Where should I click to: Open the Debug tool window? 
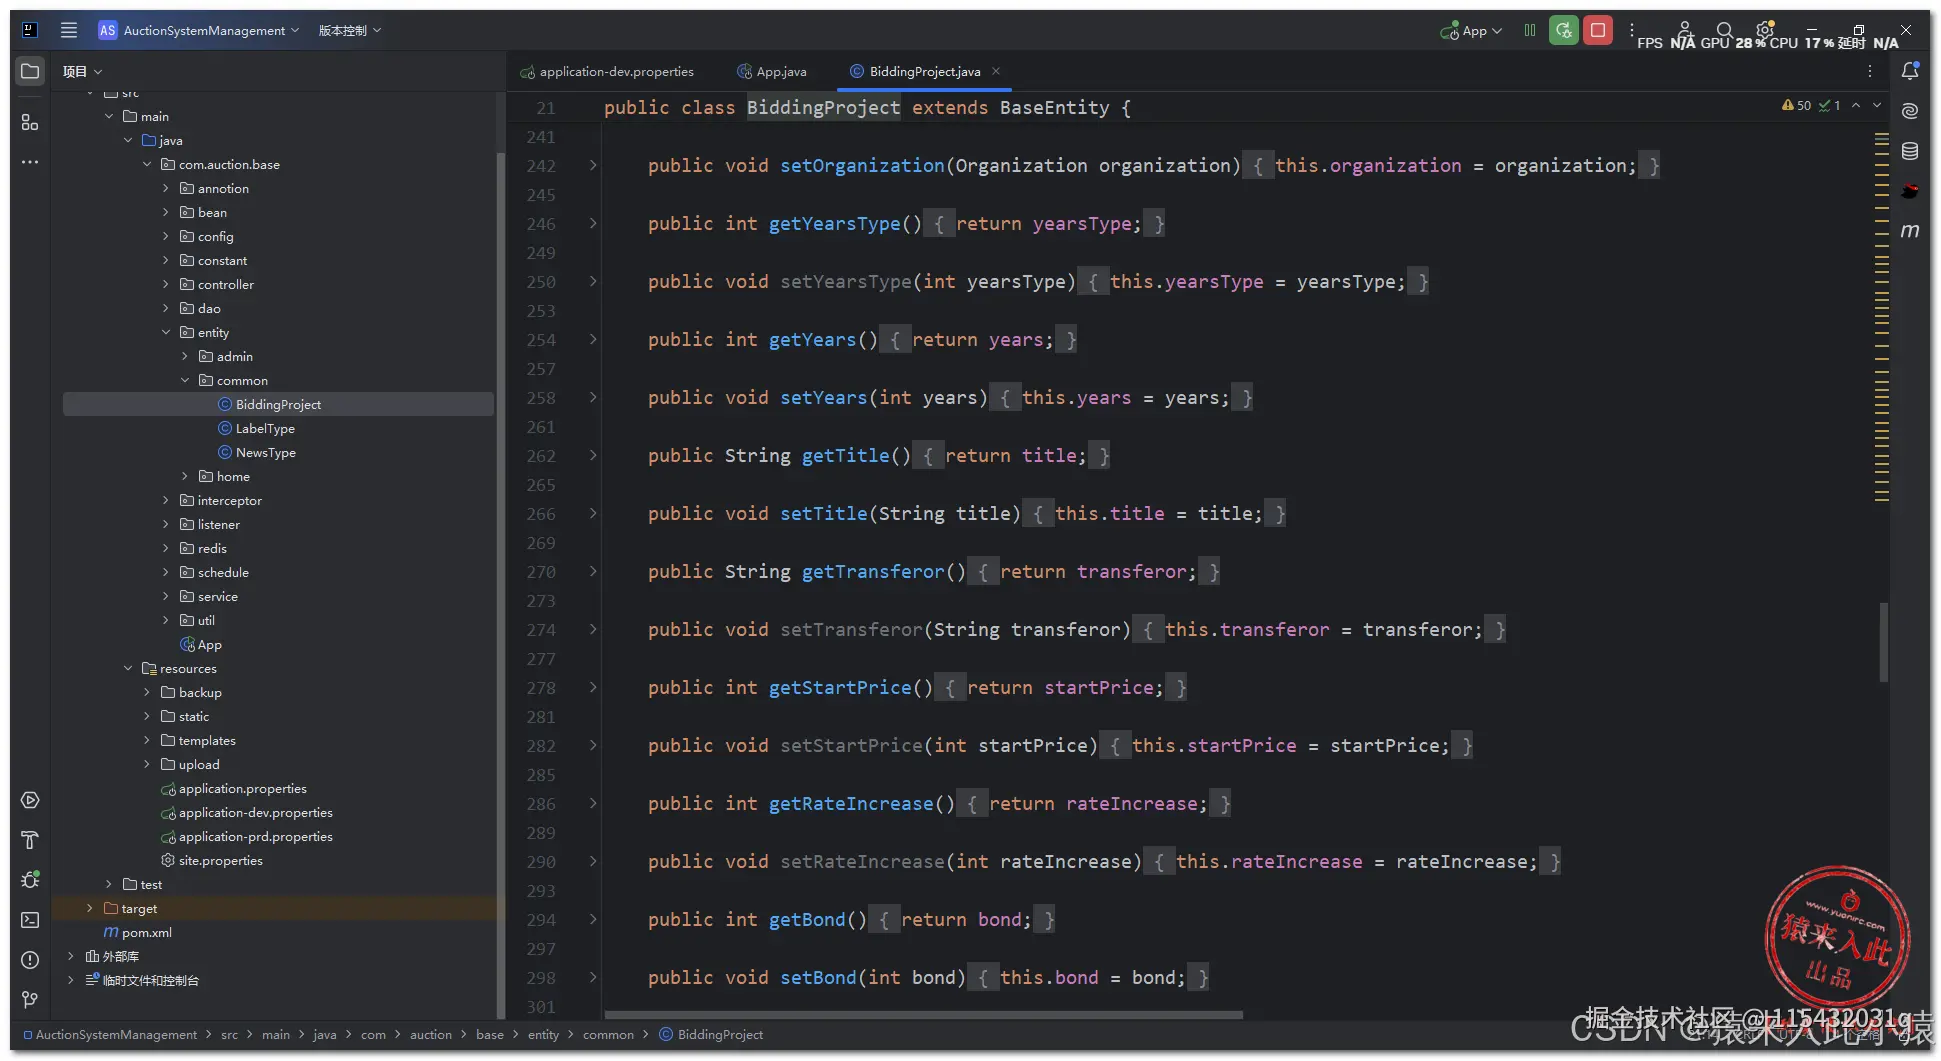tap(30, 880)
